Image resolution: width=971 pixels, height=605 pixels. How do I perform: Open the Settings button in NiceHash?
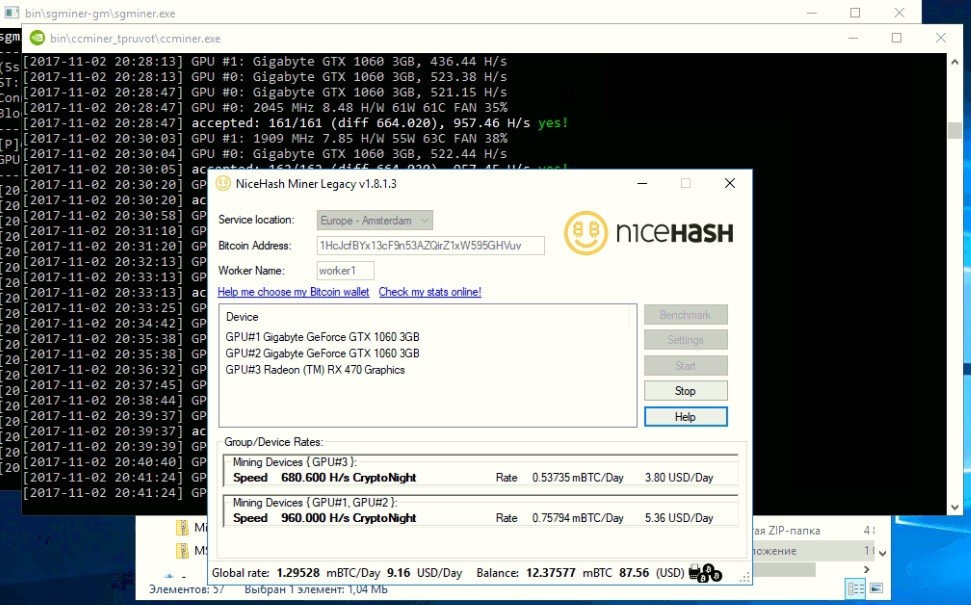pos(686,340)
